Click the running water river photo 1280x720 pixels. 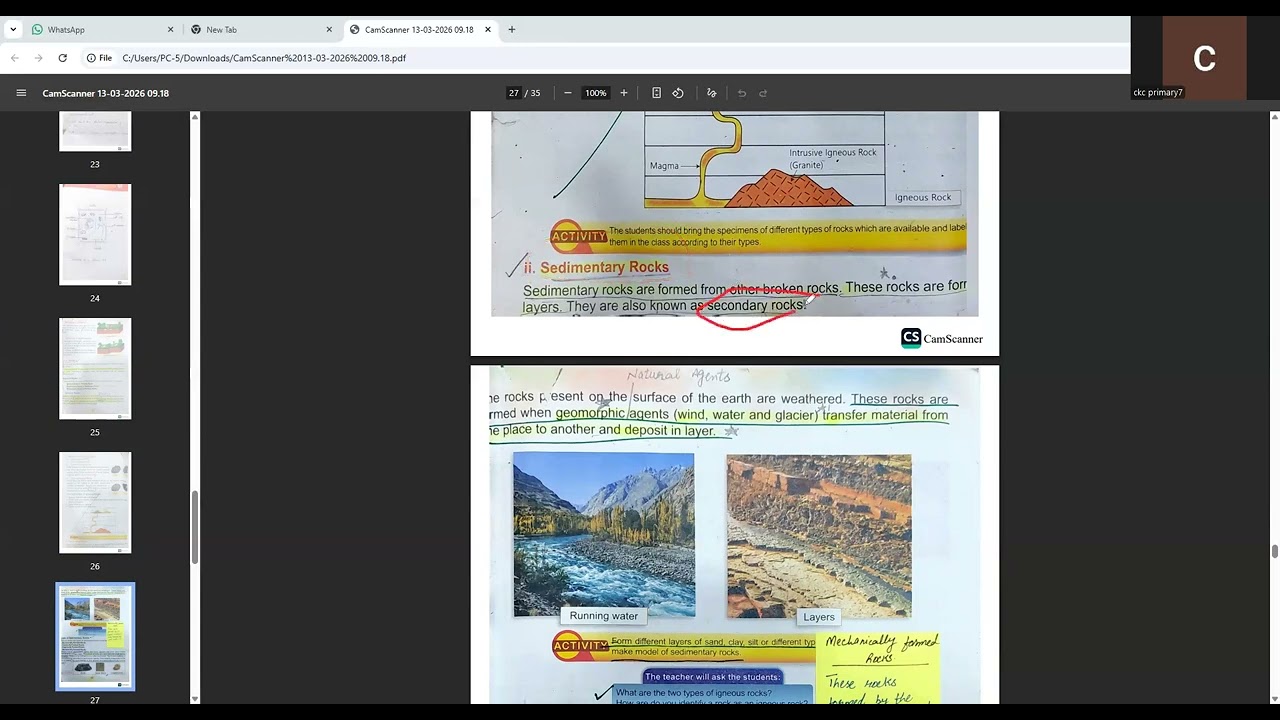603,535
